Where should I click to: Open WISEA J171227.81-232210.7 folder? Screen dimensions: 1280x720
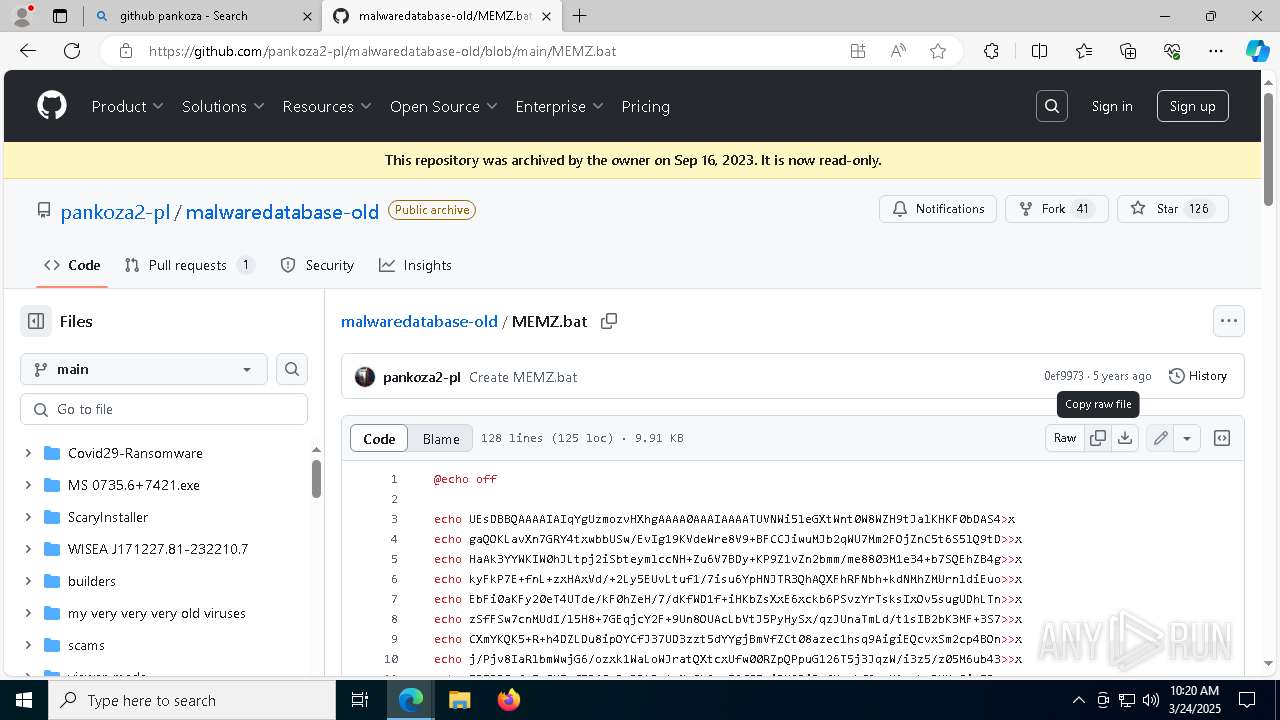158,549
